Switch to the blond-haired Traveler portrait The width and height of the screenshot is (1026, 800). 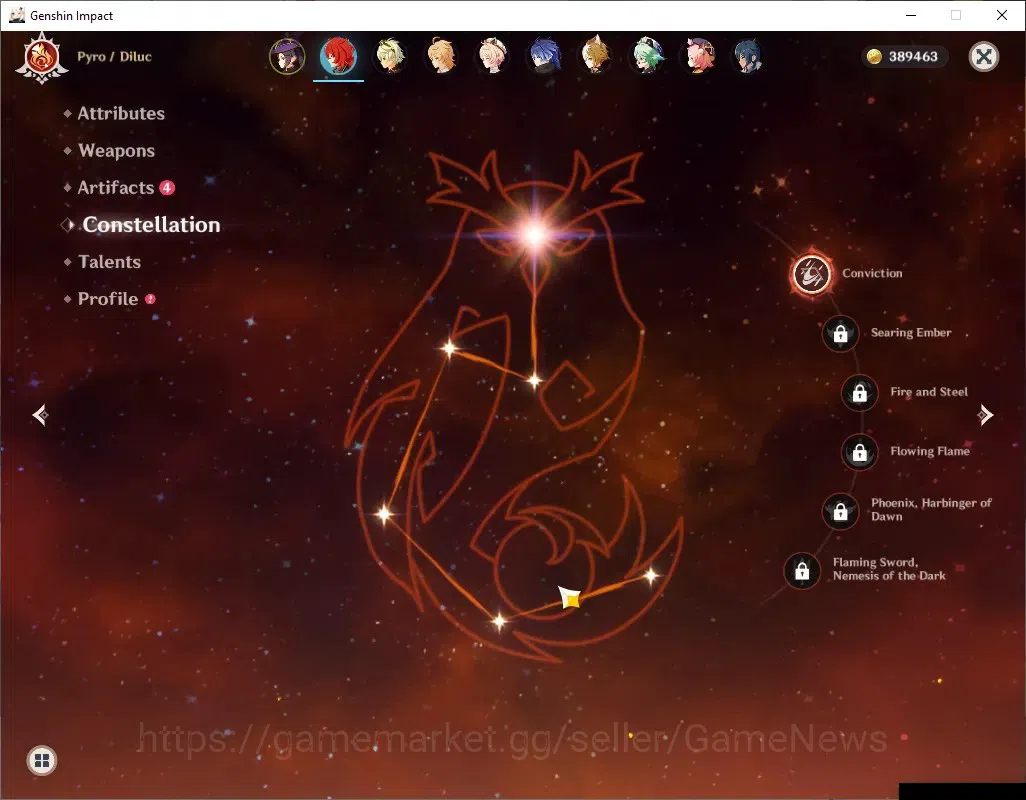pyautogui.click(x=442, y=56)
